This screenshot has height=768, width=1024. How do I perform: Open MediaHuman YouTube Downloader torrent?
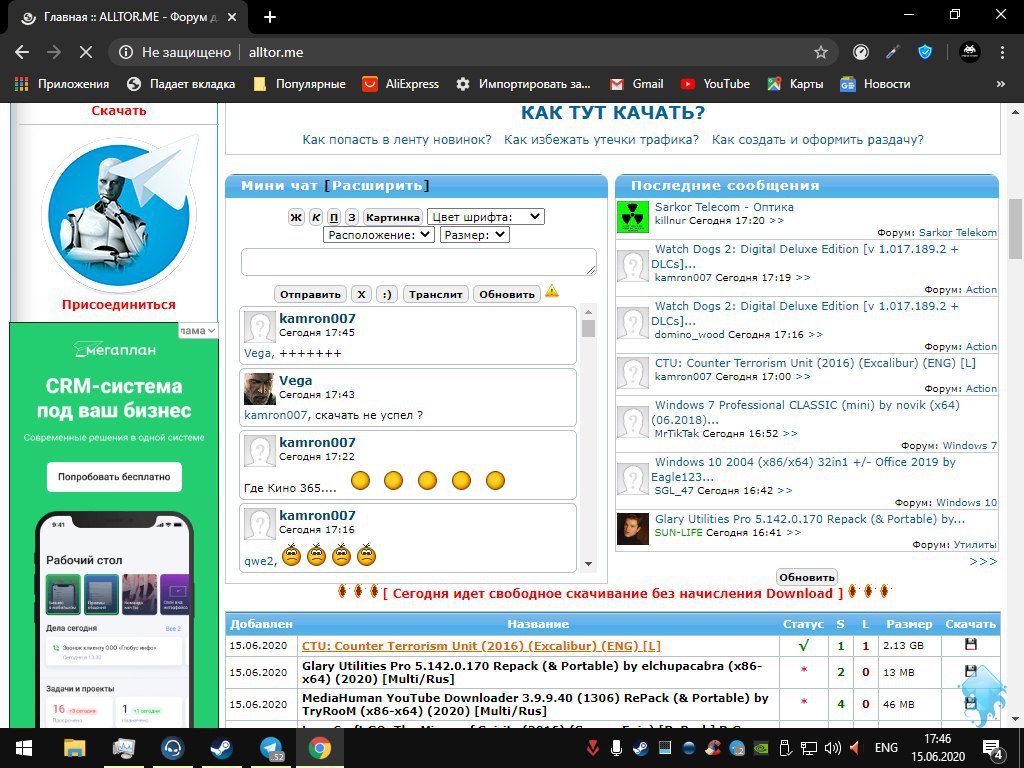[x=535, y=705]
